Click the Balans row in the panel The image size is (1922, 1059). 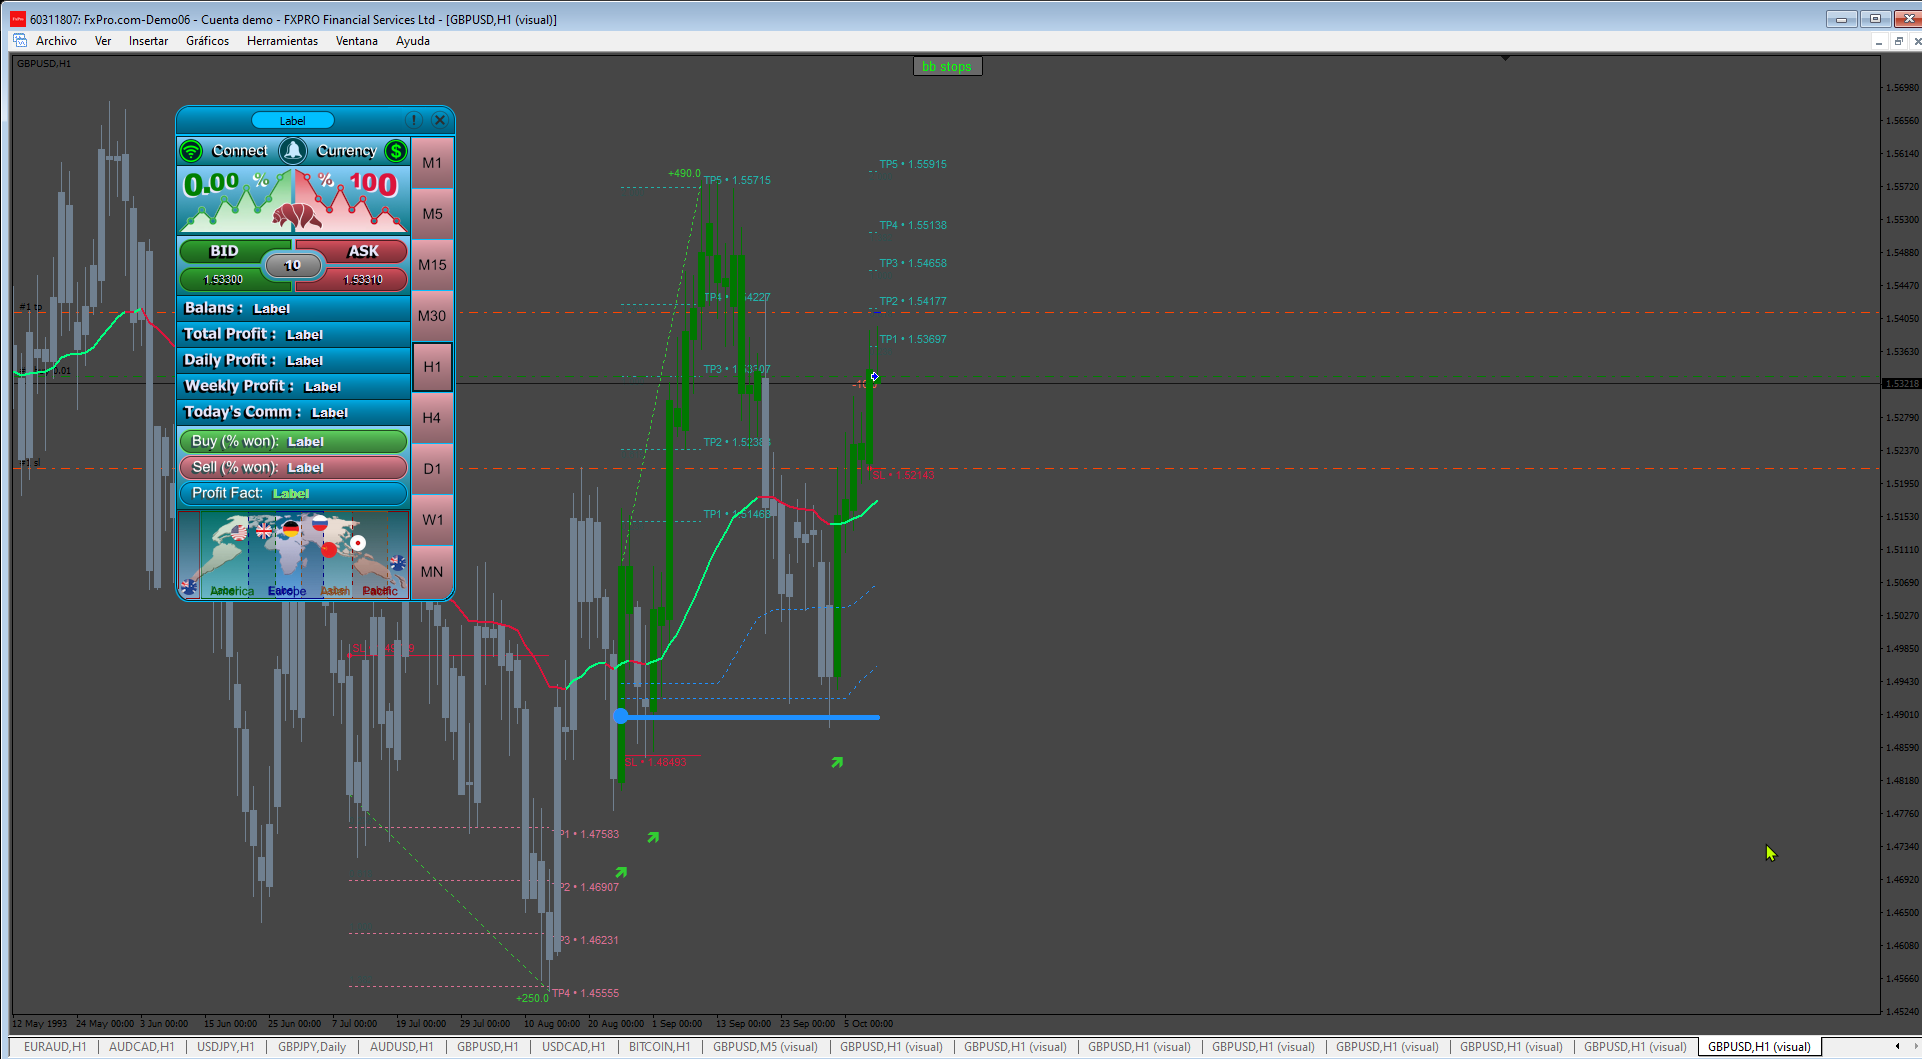(x=294, y=308)
